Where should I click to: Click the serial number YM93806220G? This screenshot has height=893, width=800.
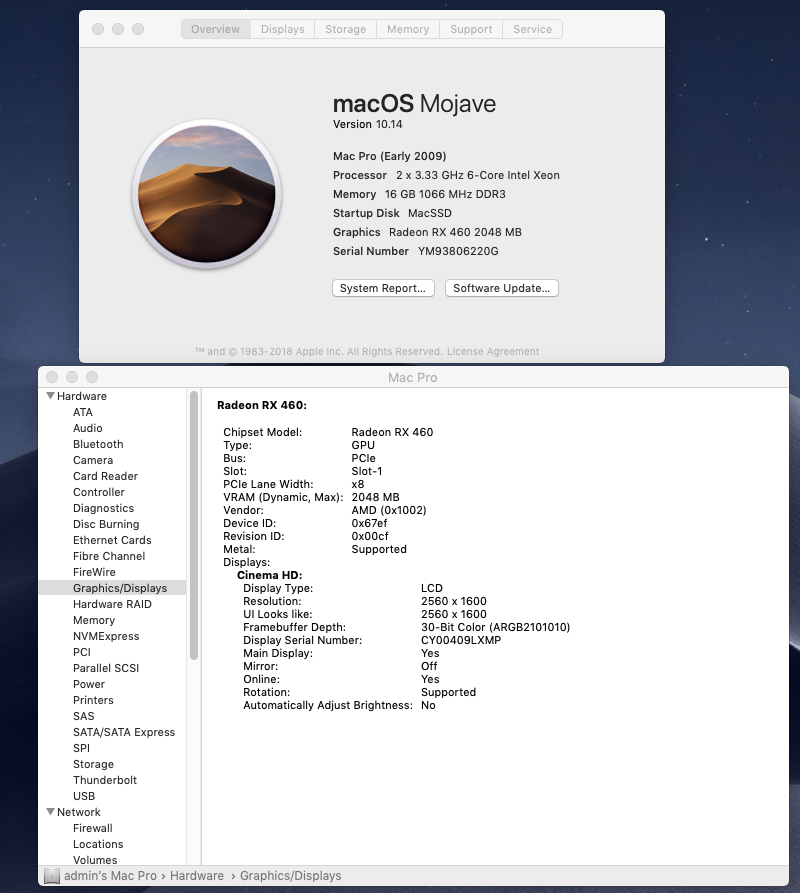tap(458, 251)
